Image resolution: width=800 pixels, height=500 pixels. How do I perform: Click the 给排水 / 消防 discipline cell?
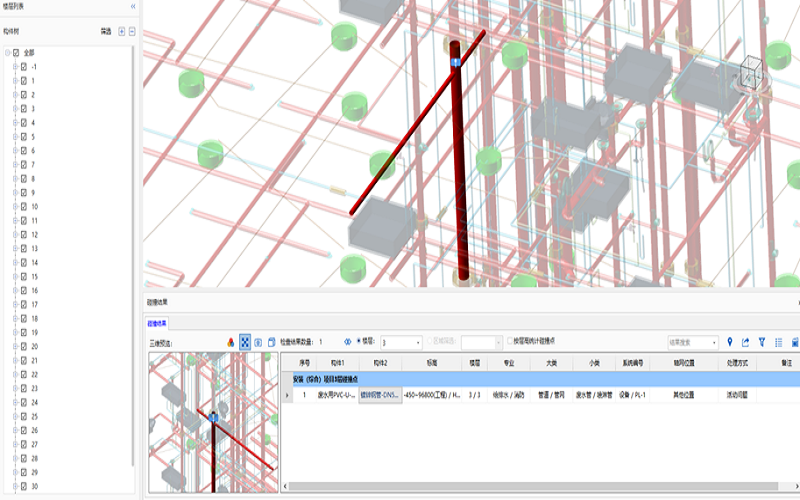coord(509,395)
